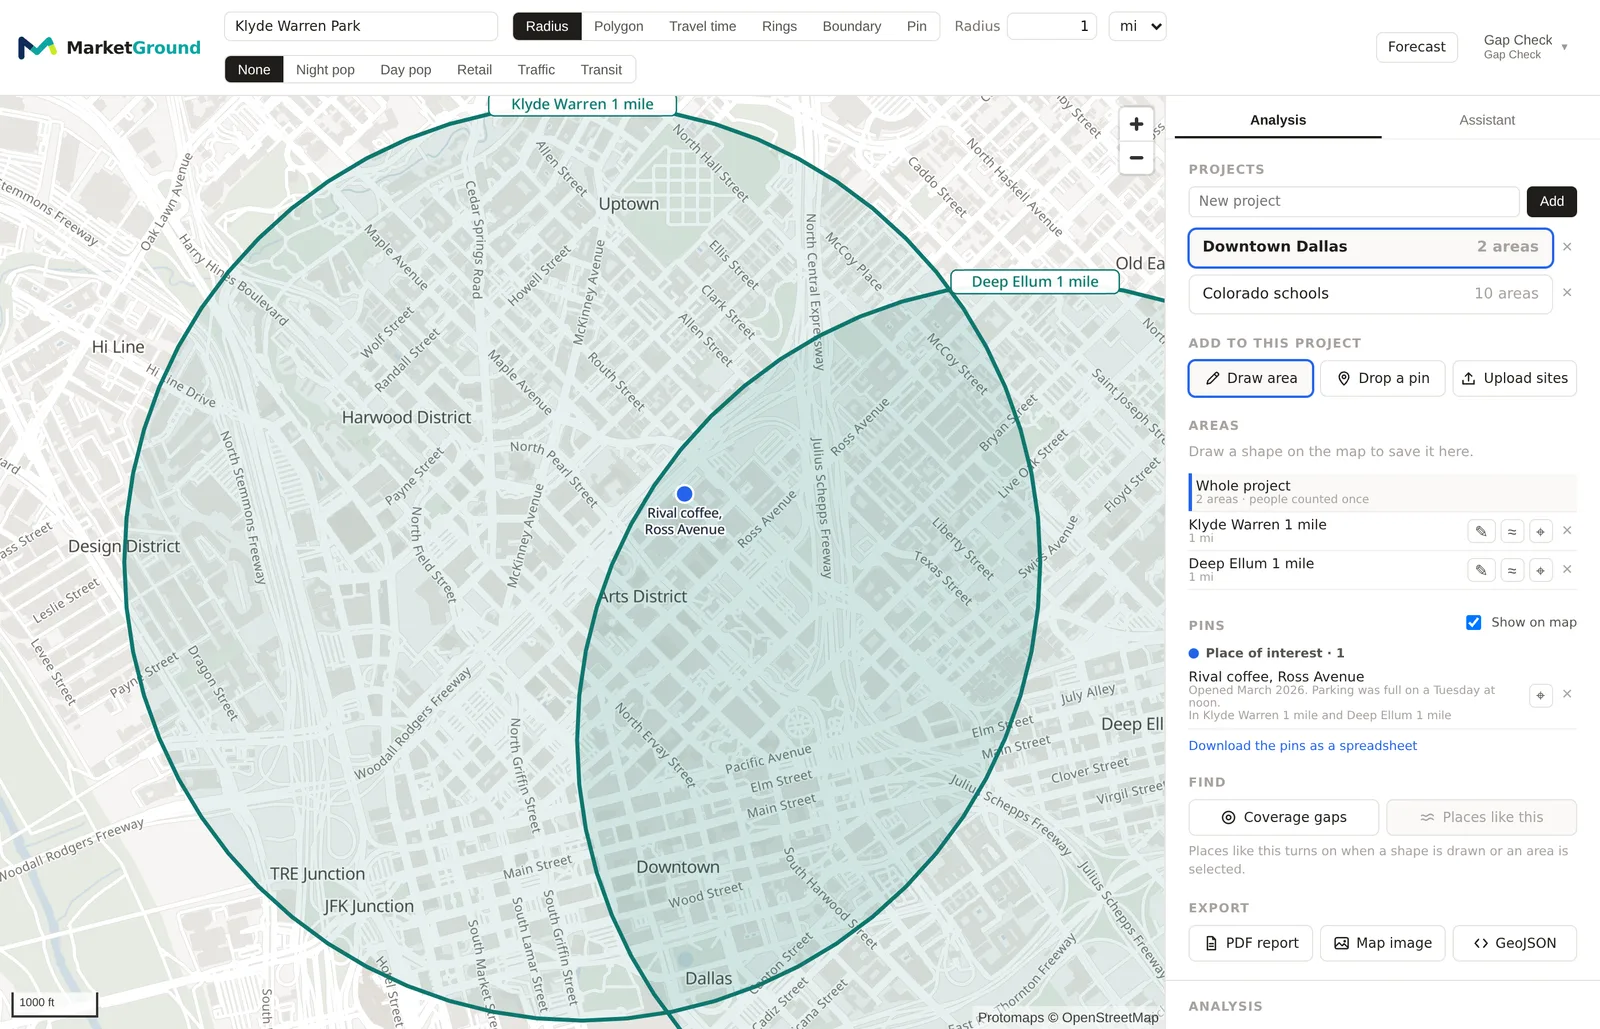Image resolution: width=1600 pixels, height=1029 pixels.
Task: Center map on Rival coffee pin
Action: point(1541,695)
